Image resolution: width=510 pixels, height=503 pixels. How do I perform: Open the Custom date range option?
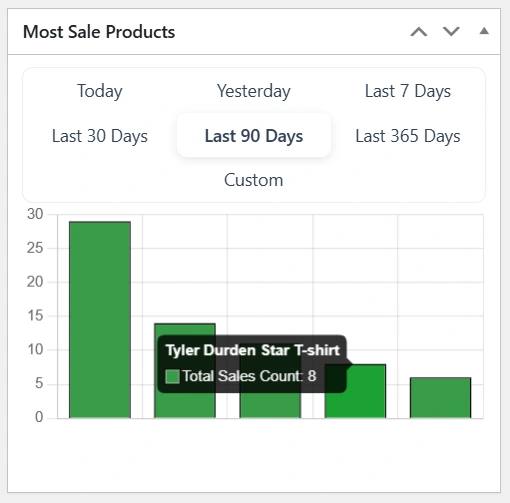pos(254,180)
